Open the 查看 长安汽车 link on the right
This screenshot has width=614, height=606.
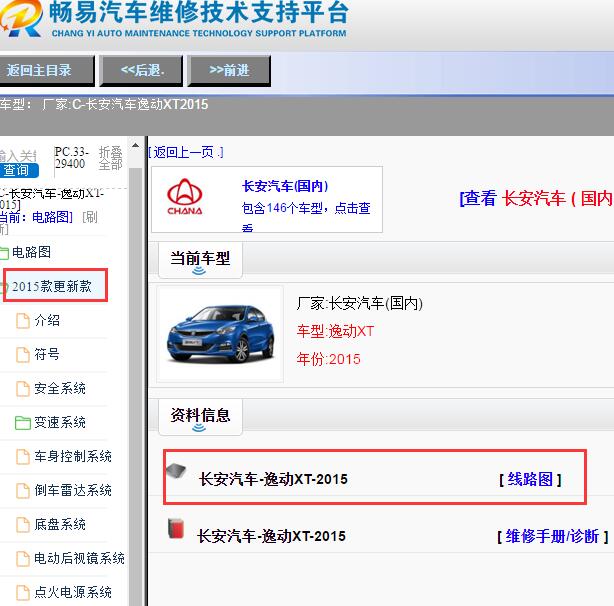click(x=536, y=198)
